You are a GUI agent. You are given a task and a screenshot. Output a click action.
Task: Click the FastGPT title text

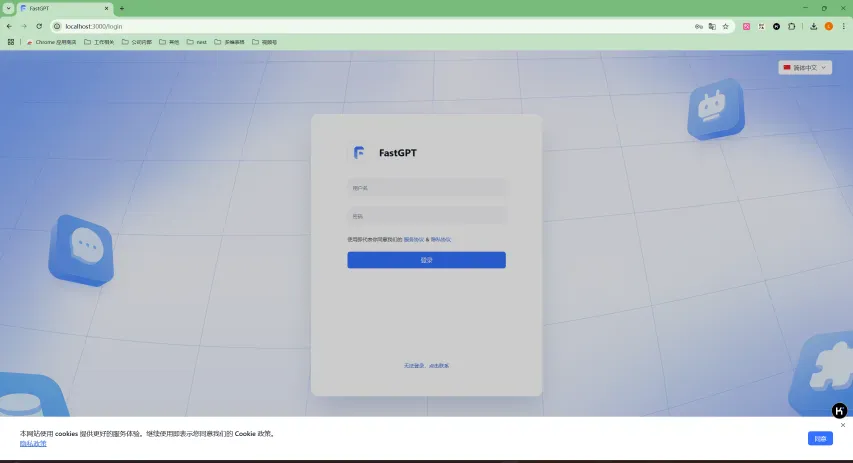398,153
